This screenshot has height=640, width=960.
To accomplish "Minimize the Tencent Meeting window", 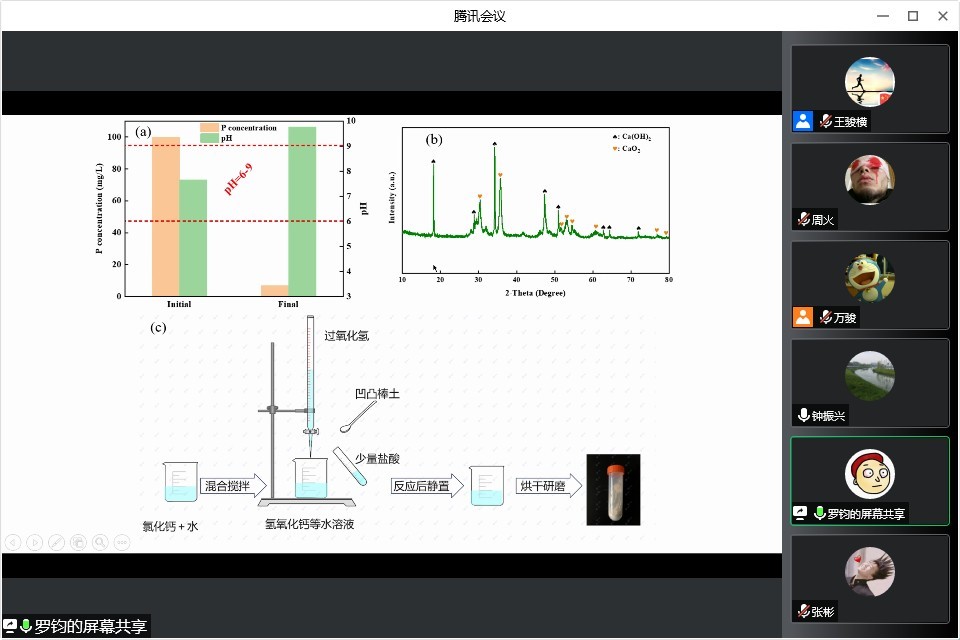I will (x=882, y=15).
